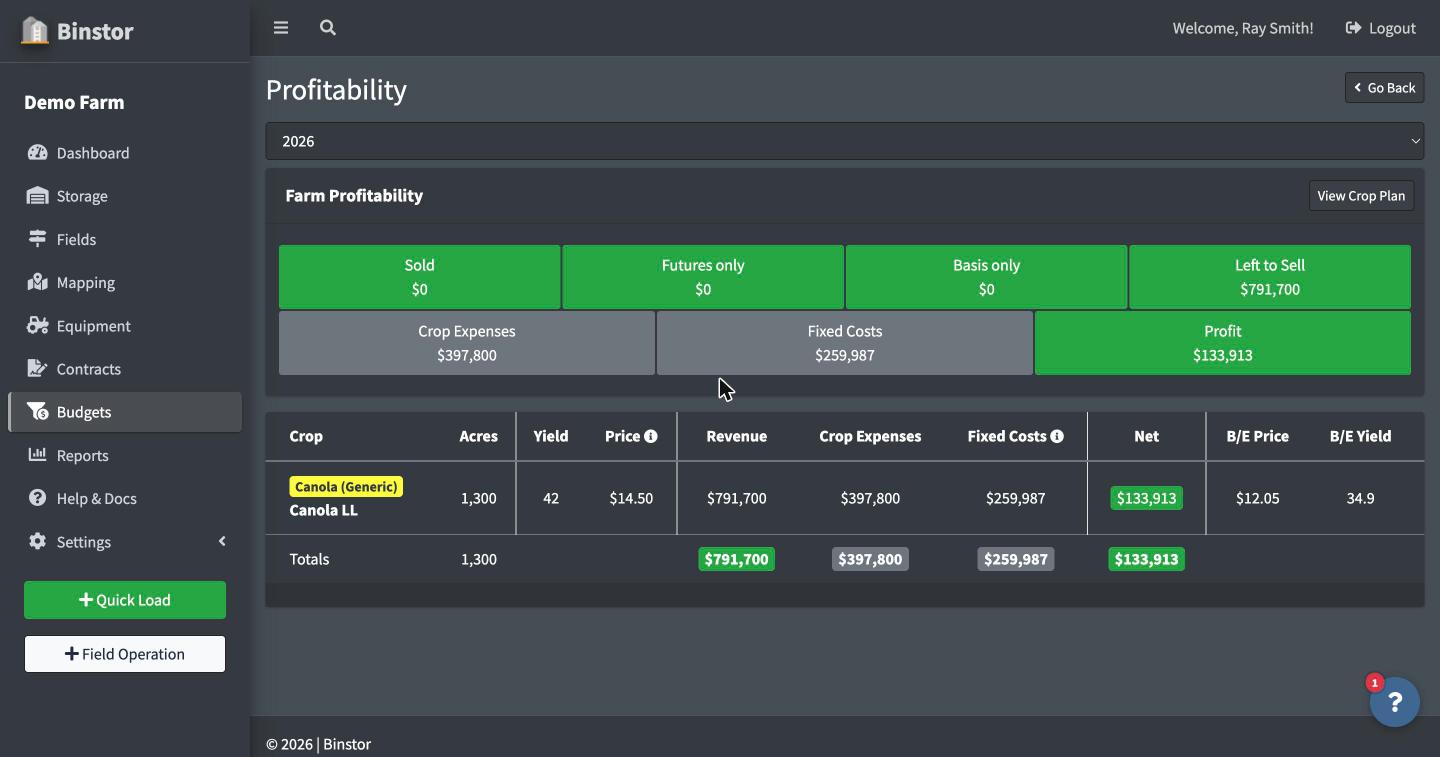Viewport: 1440px width, 757px height.
Task: Click the Binstor footer link
Action: [347, 744]
